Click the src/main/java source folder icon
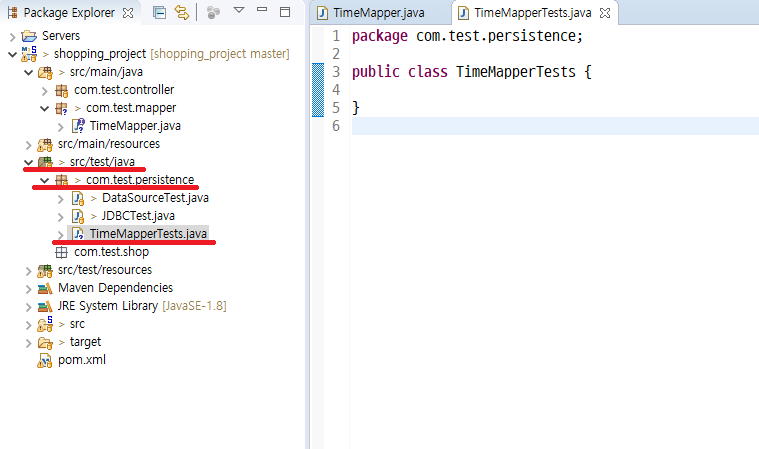The width and height of the screenshot is (759, 449). [45, 72]
